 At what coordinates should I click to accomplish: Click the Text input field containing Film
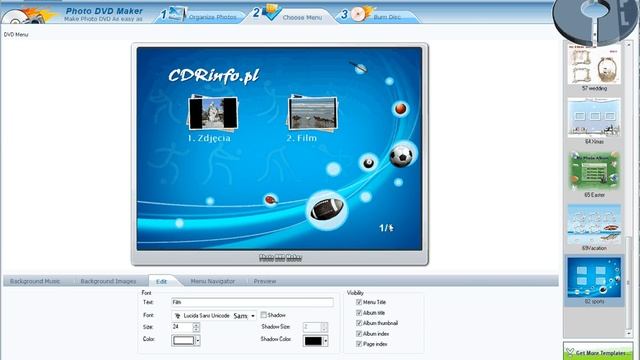tap(252, 302)
